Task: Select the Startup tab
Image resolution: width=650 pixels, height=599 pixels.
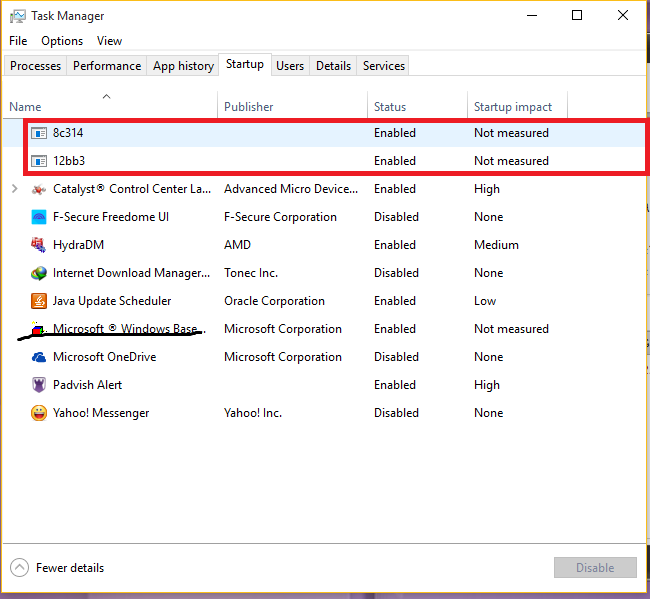Action: coord(245,64)
